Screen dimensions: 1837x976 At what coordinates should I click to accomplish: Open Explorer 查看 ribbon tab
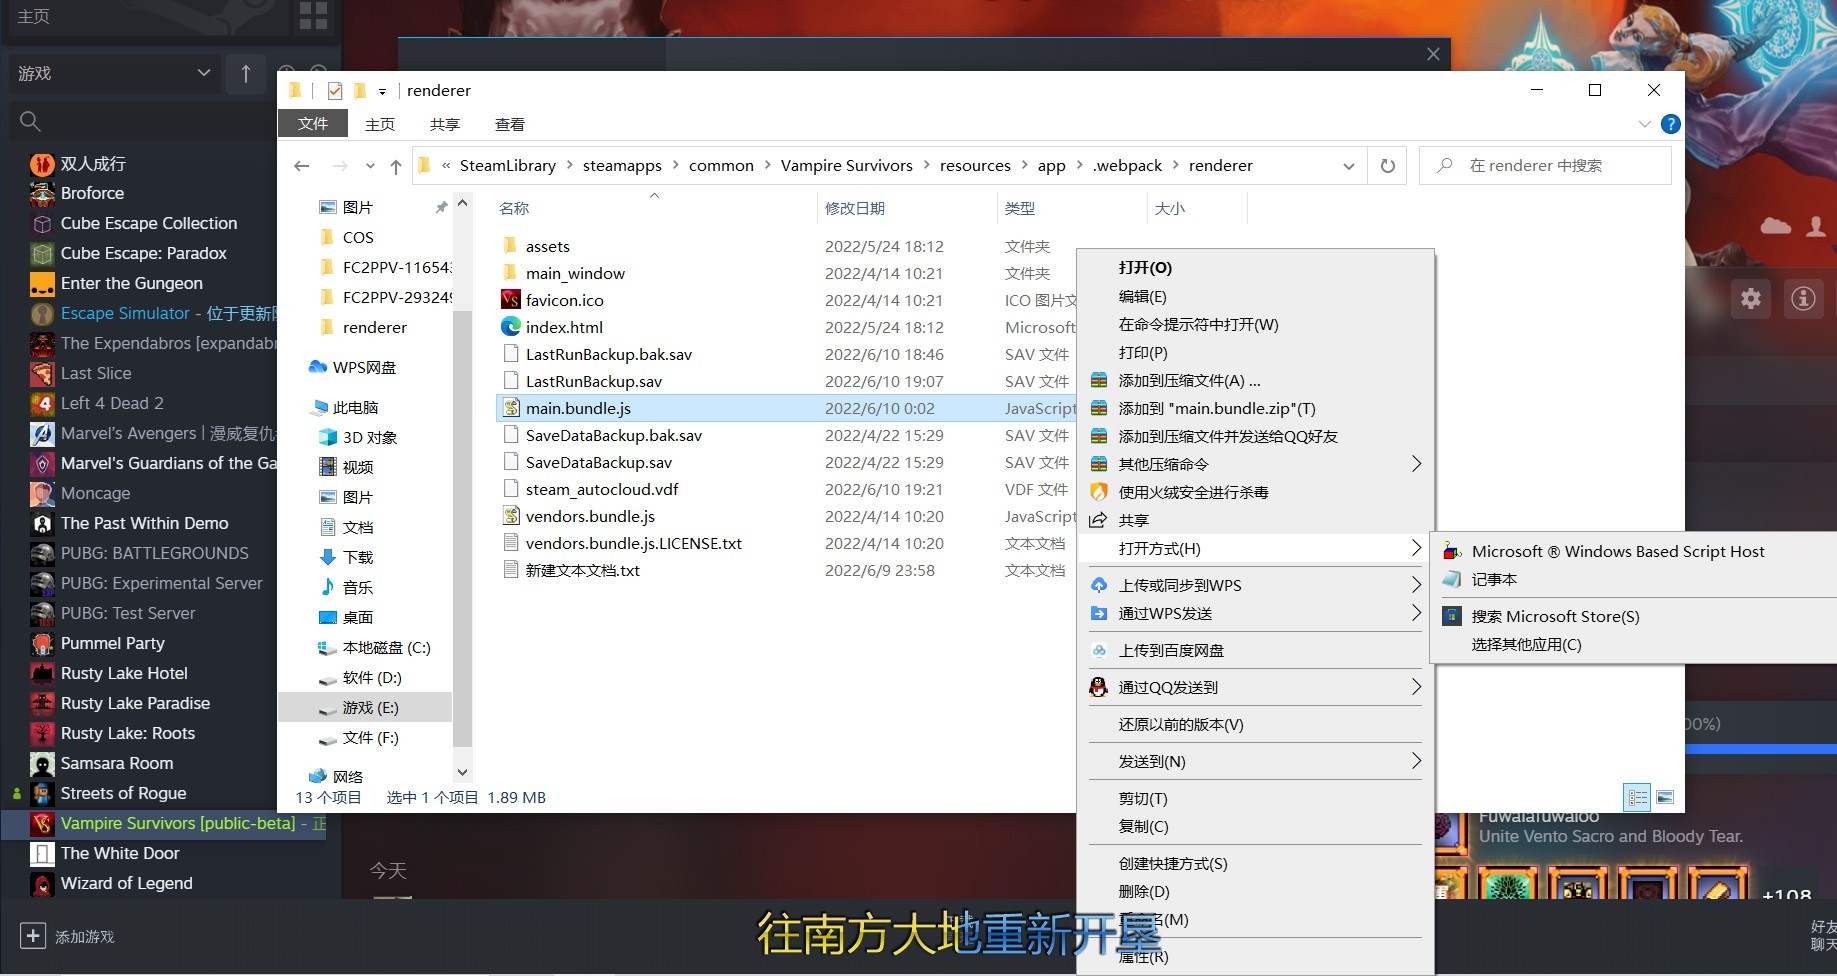[x=510, y=124]
